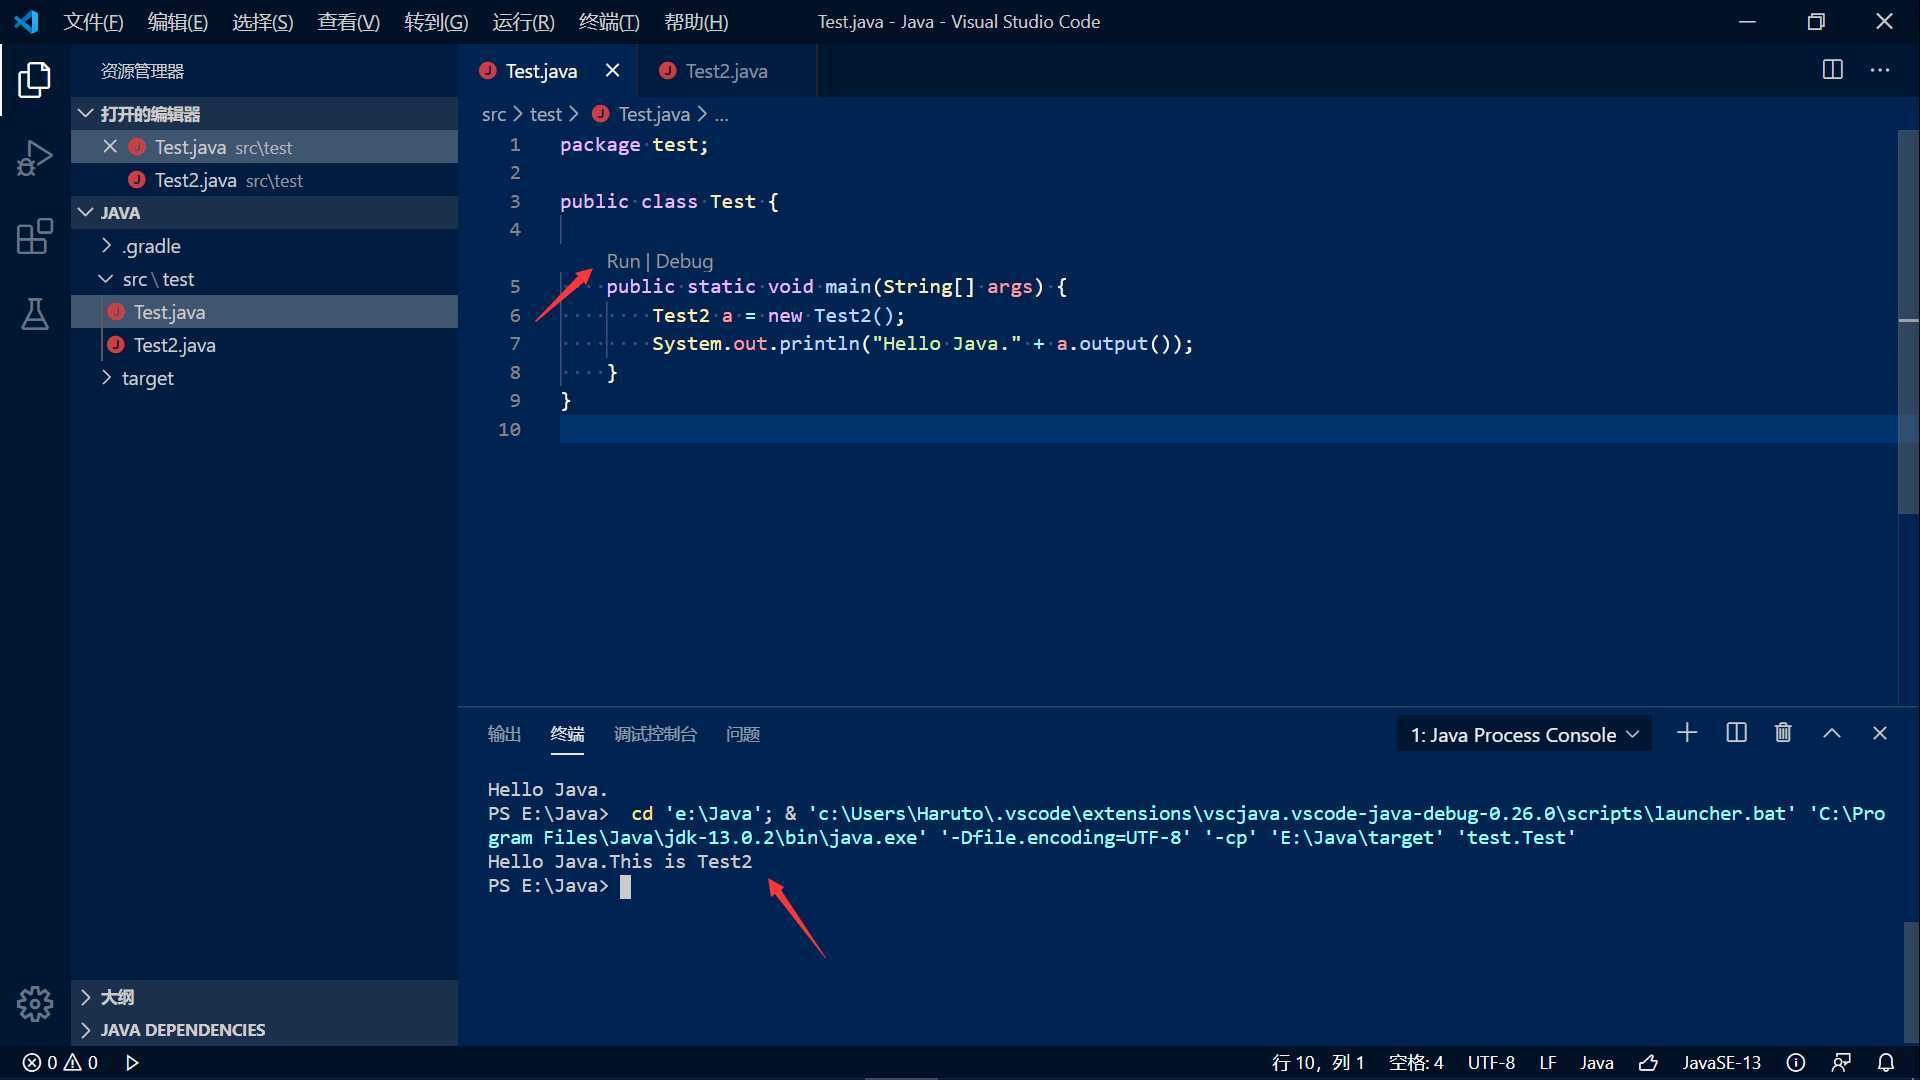Collapse the src\test folder
This screenshot has width=1920, height=1080.
[x=265, y=279]
